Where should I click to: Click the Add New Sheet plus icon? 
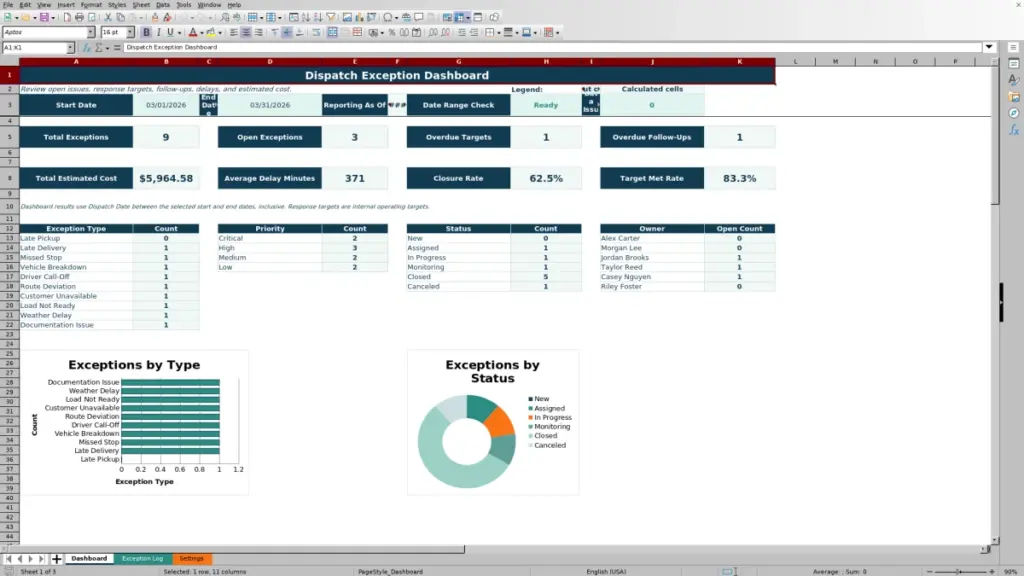pos(57,559)
